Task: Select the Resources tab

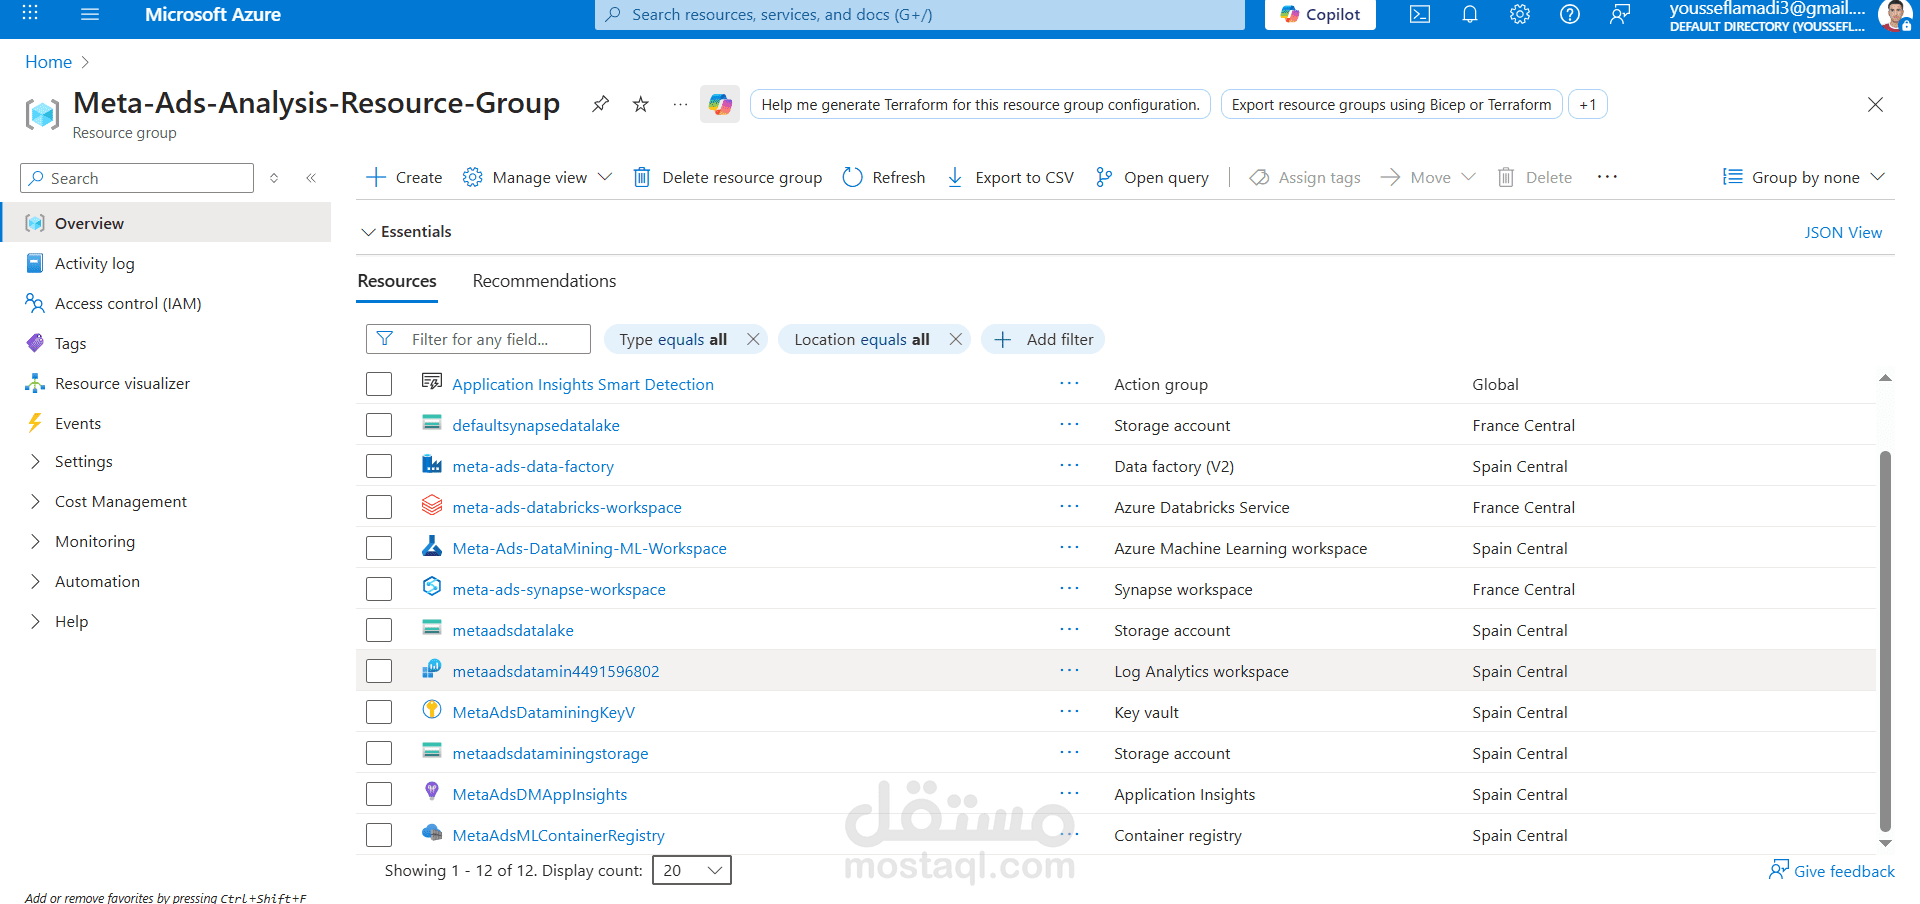Action: 397,281
